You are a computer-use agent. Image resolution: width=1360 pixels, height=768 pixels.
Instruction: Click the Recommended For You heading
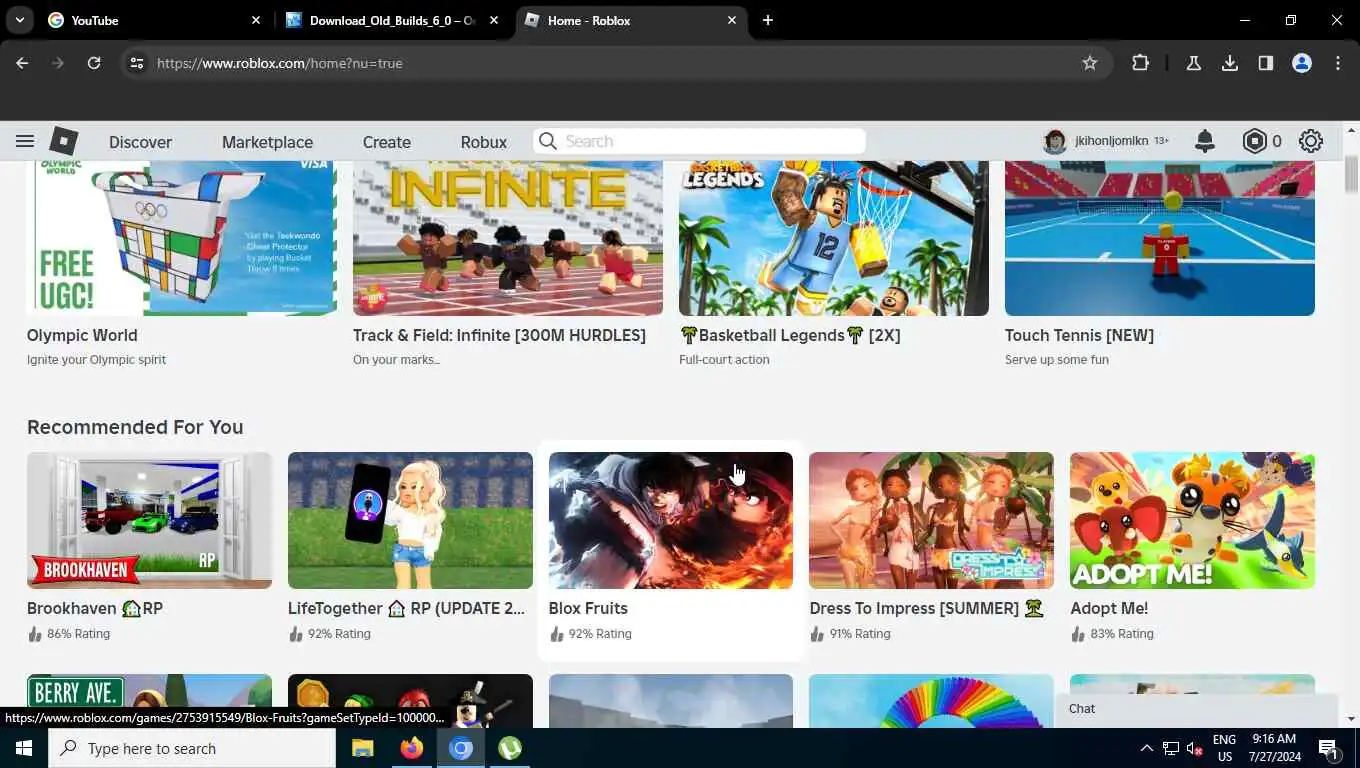135,427
